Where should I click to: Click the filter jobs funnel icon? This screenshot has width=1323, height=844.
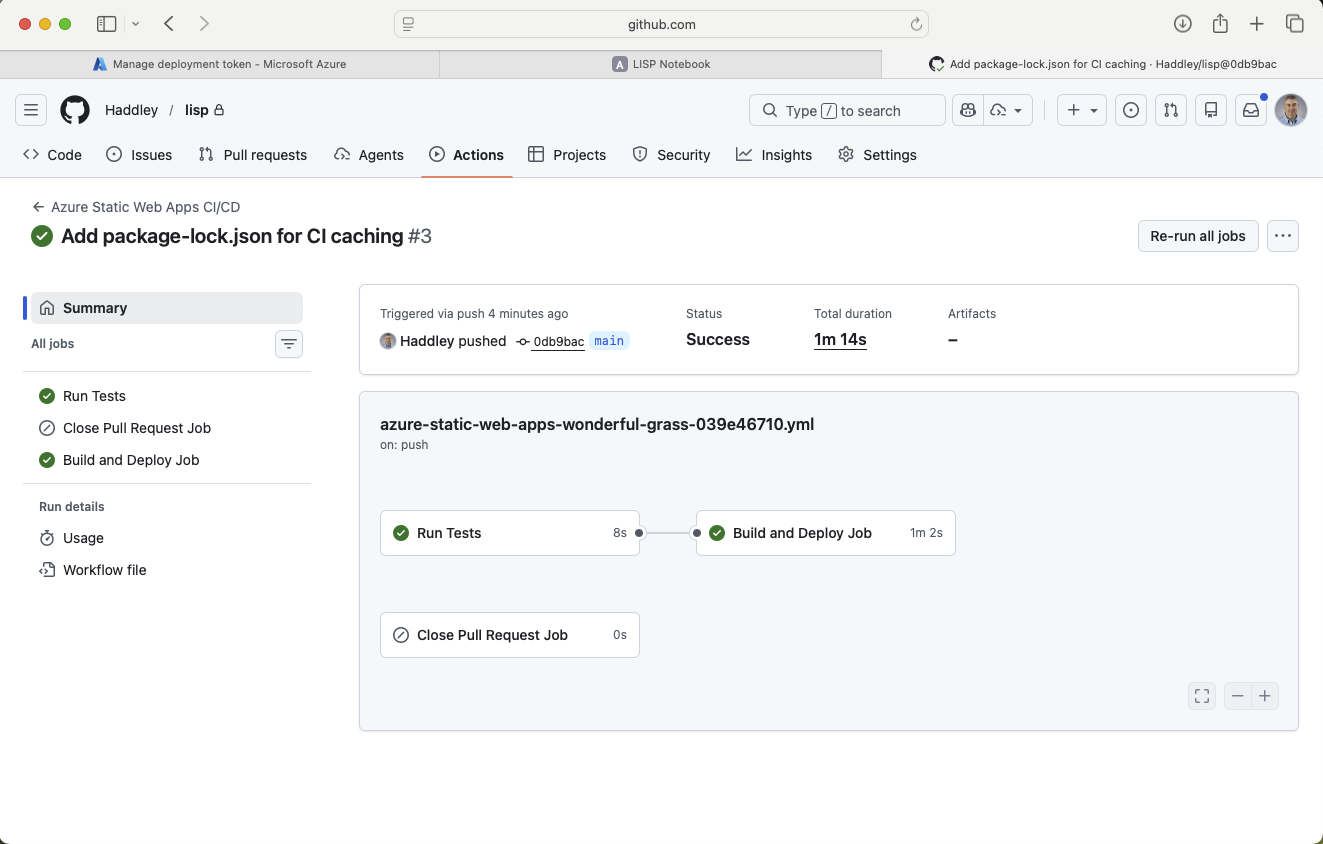(x=289, y=343)
